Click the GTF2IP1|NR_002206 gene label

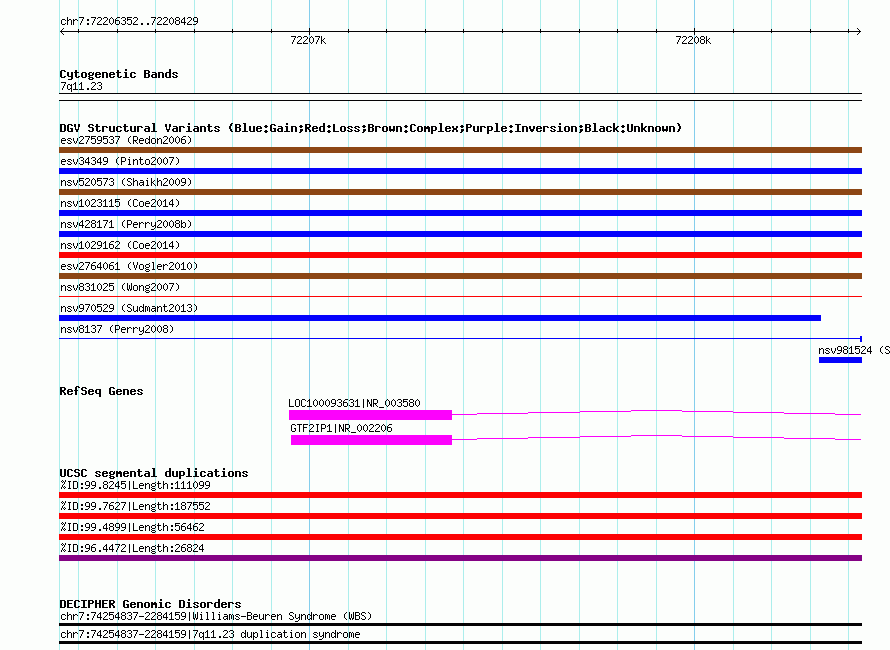[341, 428]
